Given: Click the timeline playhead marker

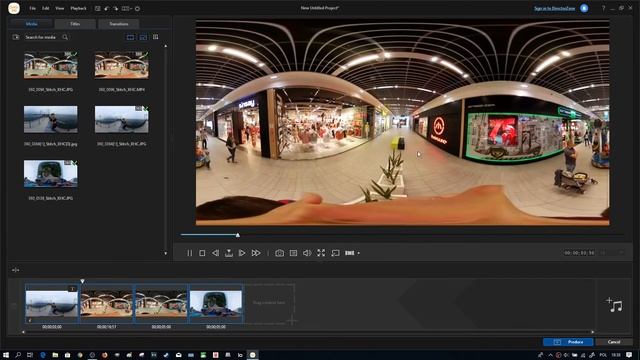Looking at the screenshot, I should pyautogui.click(x=82, y=281).
